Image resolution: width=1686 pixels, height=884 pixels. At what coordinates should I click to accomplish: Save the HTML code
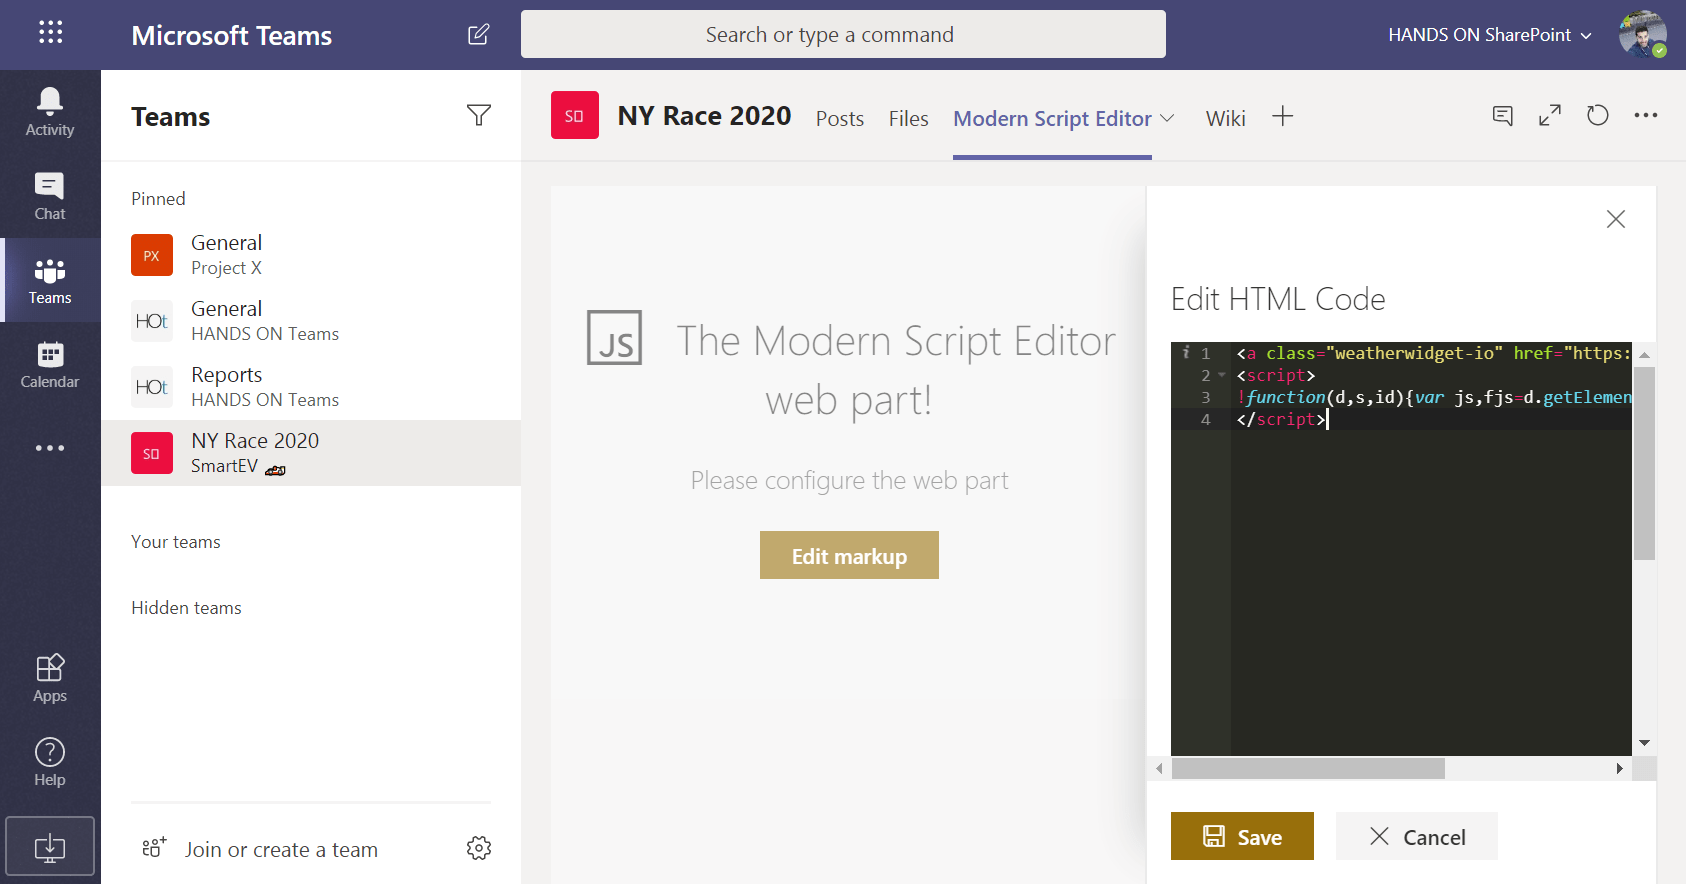pos(1242,836)
